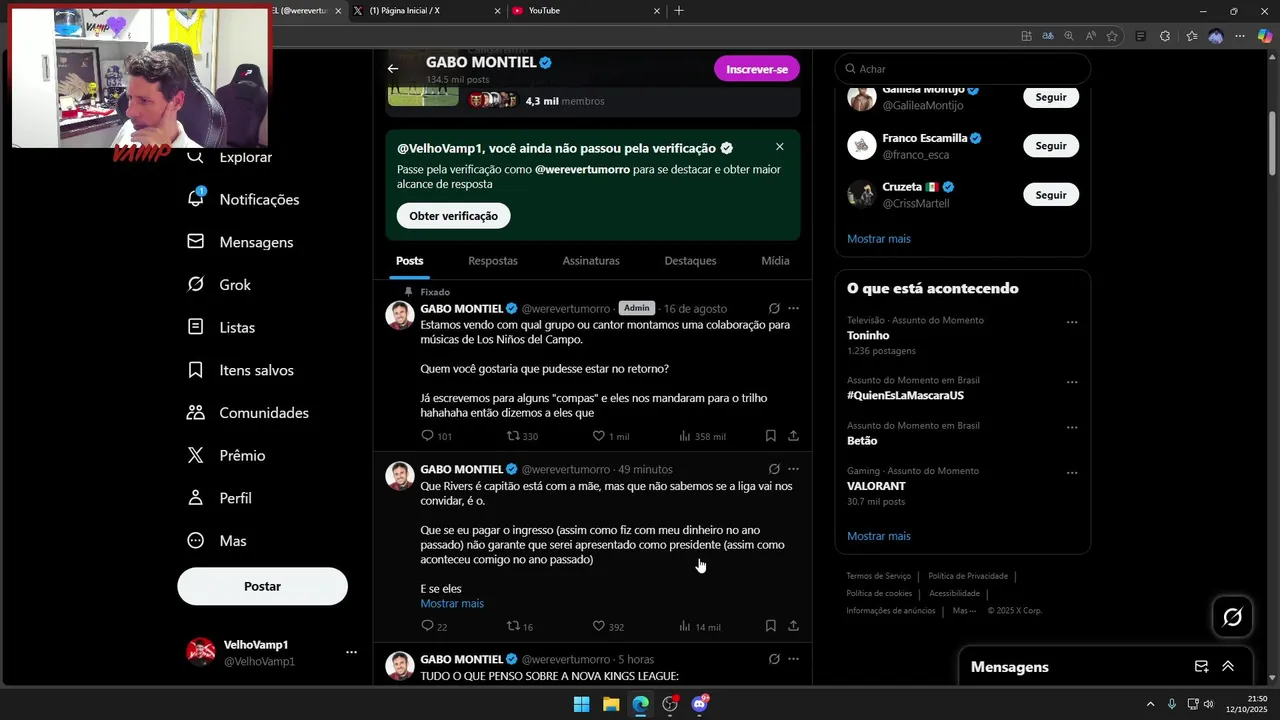Open the Termos de Serviço link

(878, 576)
